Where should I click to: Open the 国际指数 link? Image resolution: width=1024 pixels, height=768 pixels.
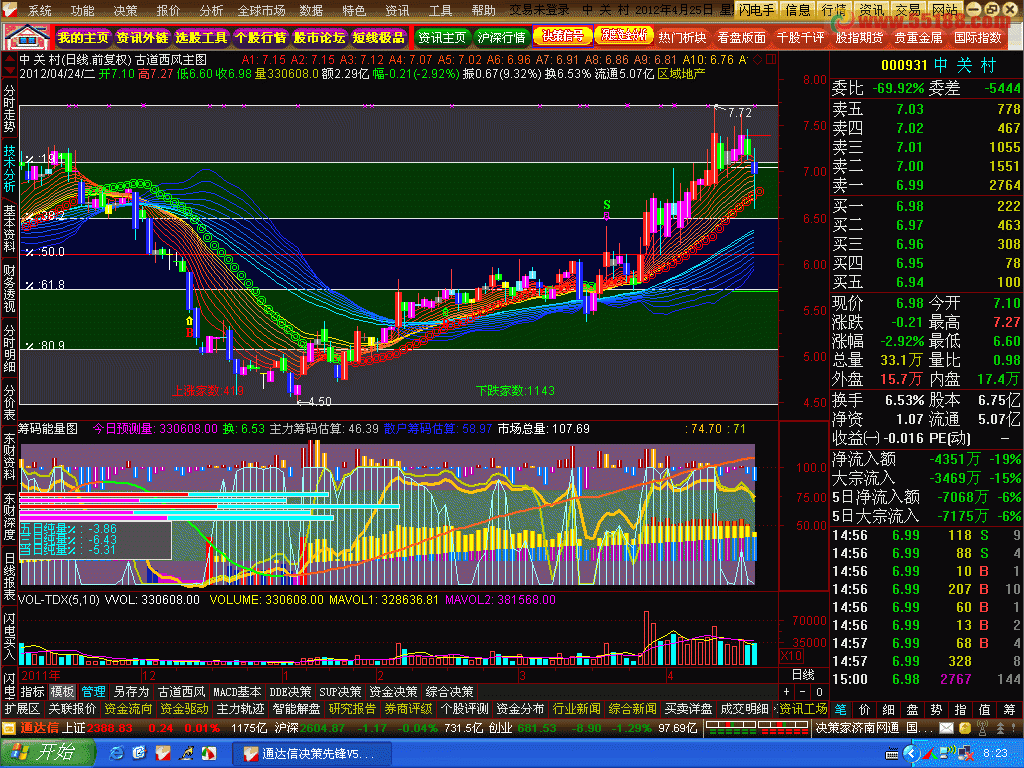point(978,37)
